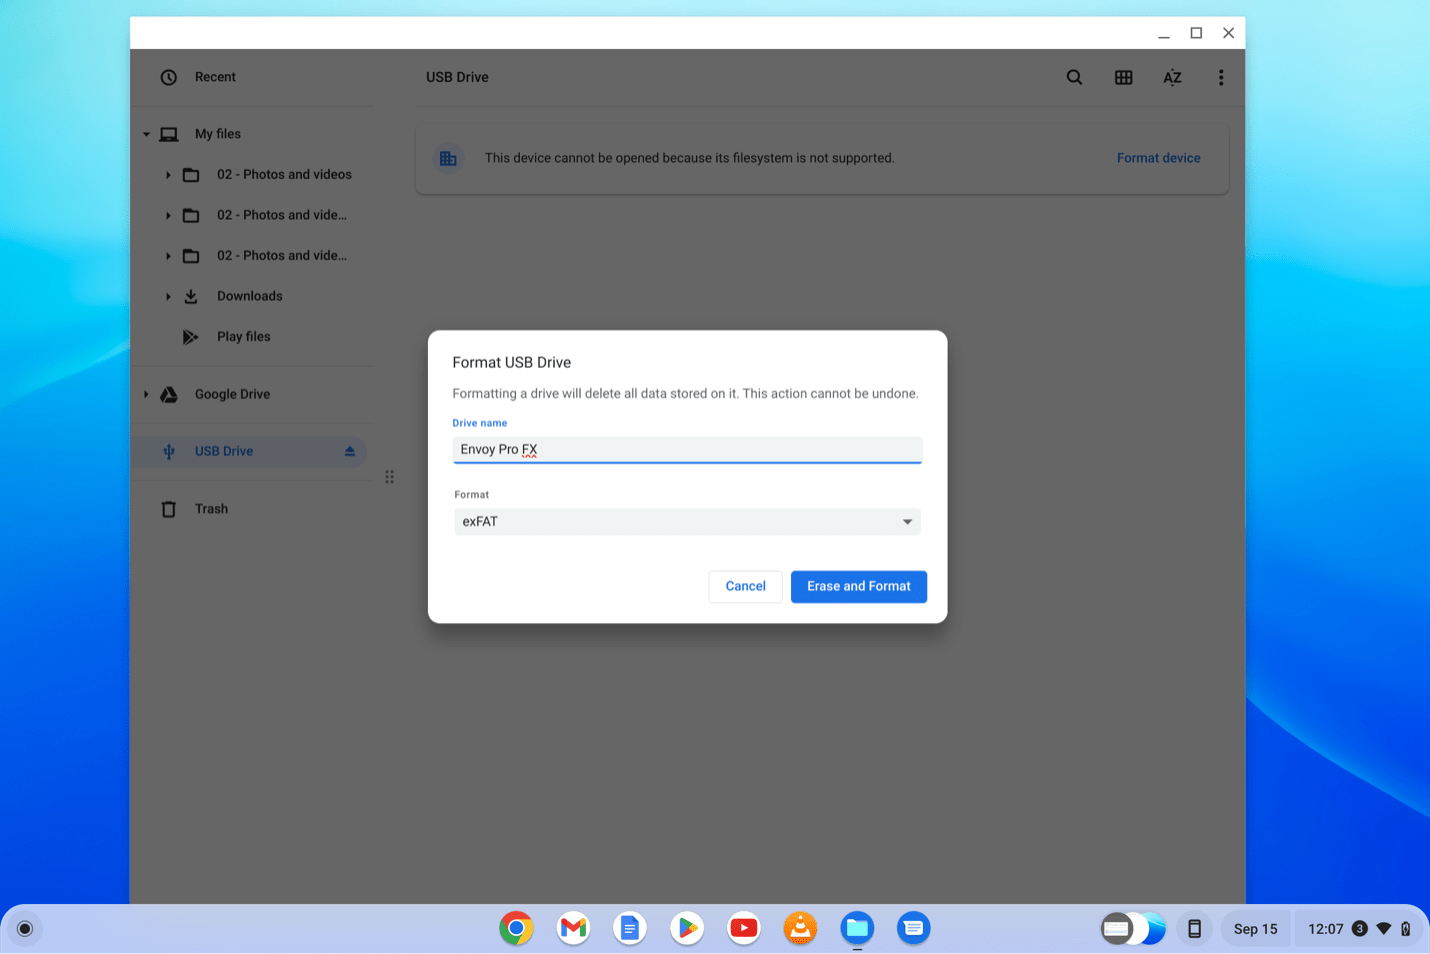Open the exFAT format dropdown
Screen dimensions: 1430x954
[687, 522]
